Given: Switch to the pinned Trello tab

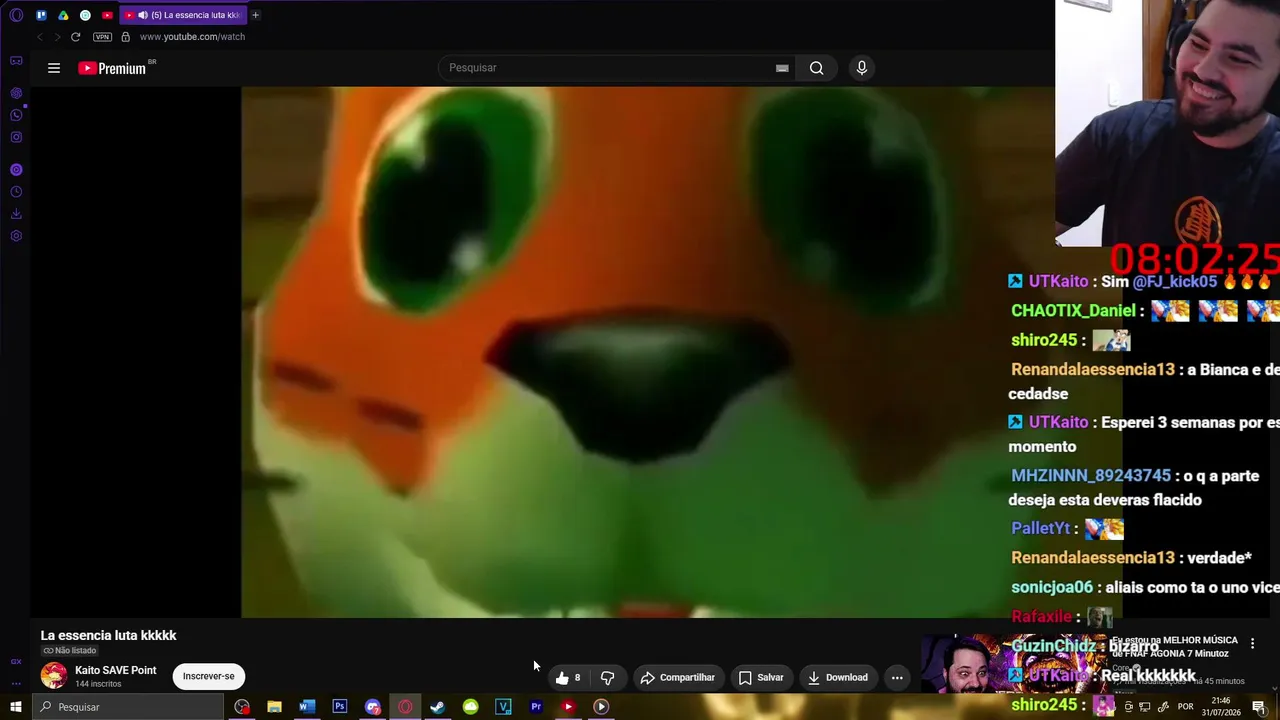Looking at the screenshot, I should click(41, 15).
